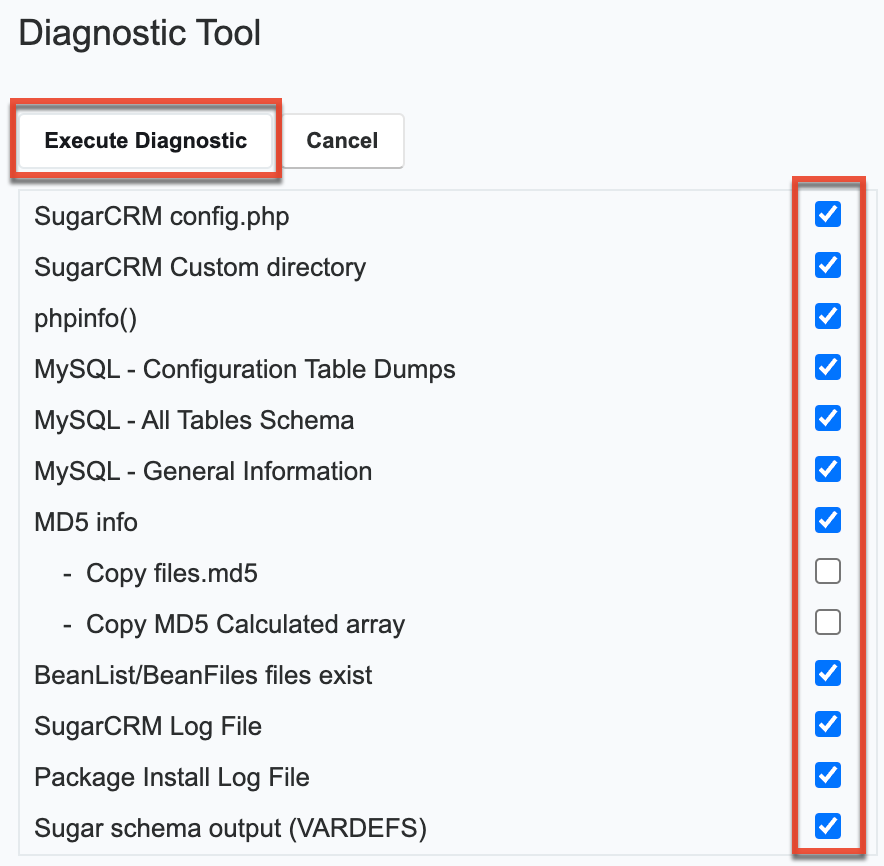
Task: Select the SugarCRM Log File label
Action: 147,726
